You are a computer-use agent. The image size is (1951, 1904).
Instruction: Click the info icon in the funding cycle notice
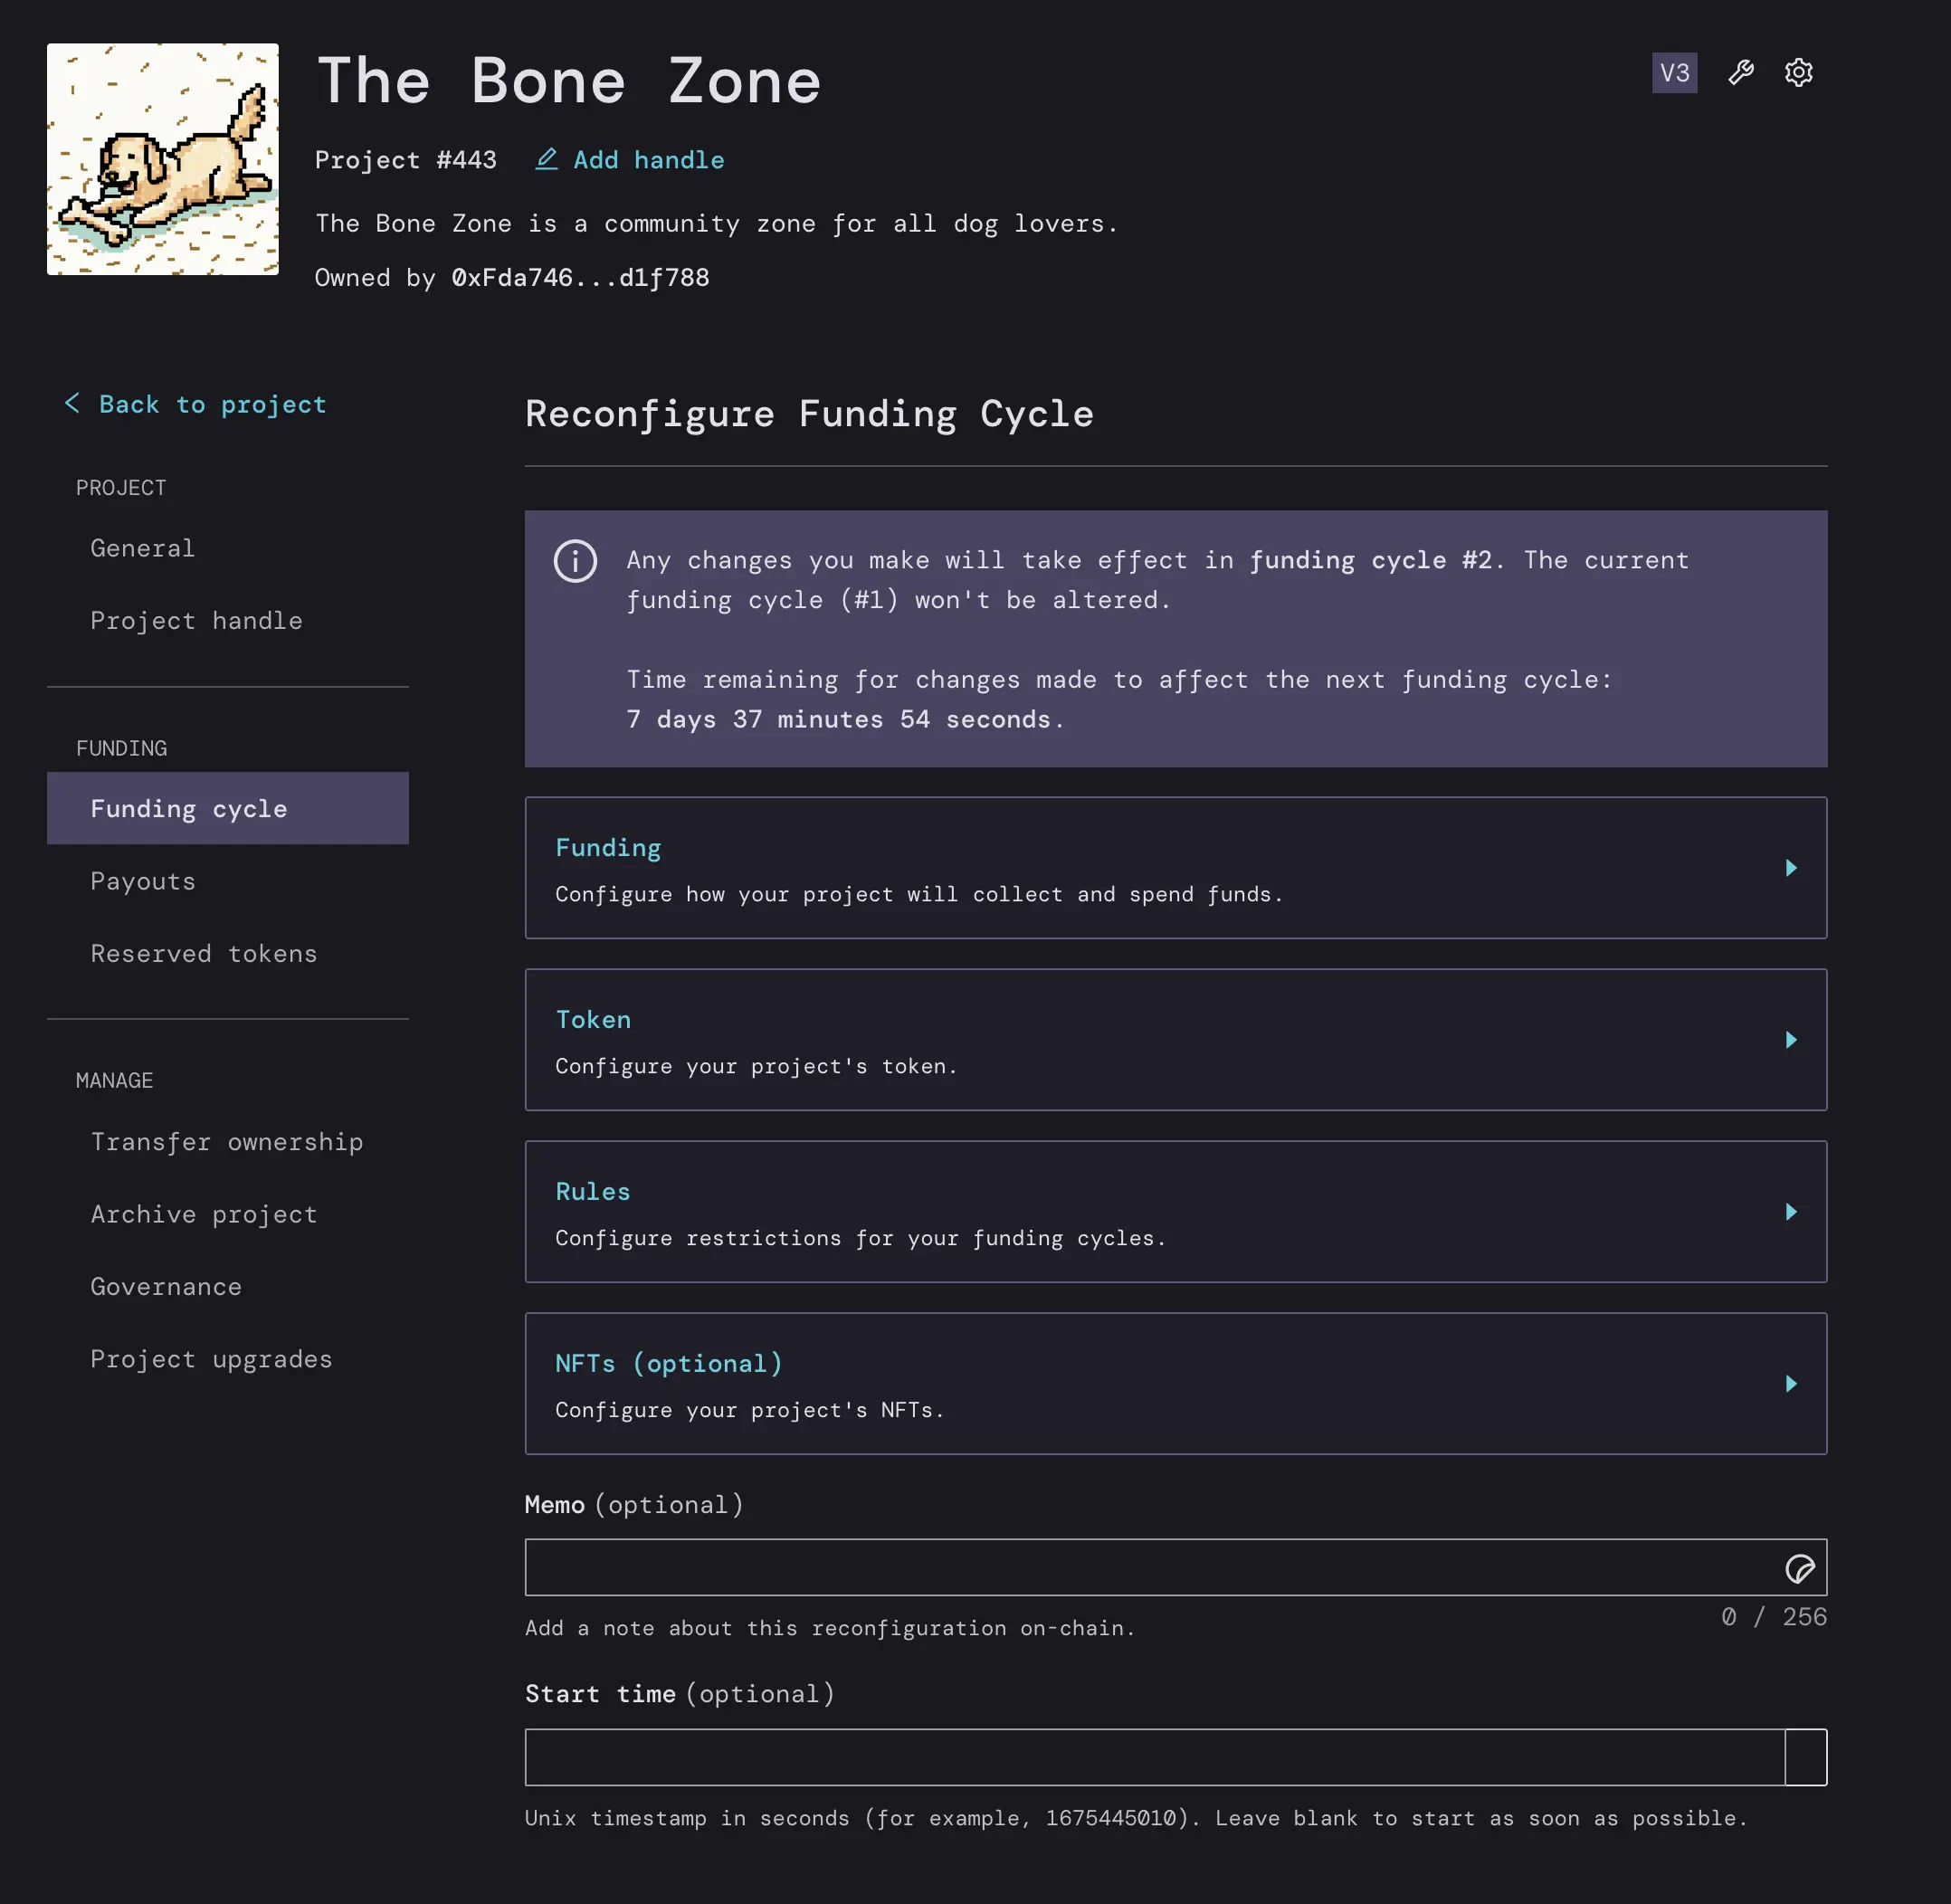pos(576,561)
